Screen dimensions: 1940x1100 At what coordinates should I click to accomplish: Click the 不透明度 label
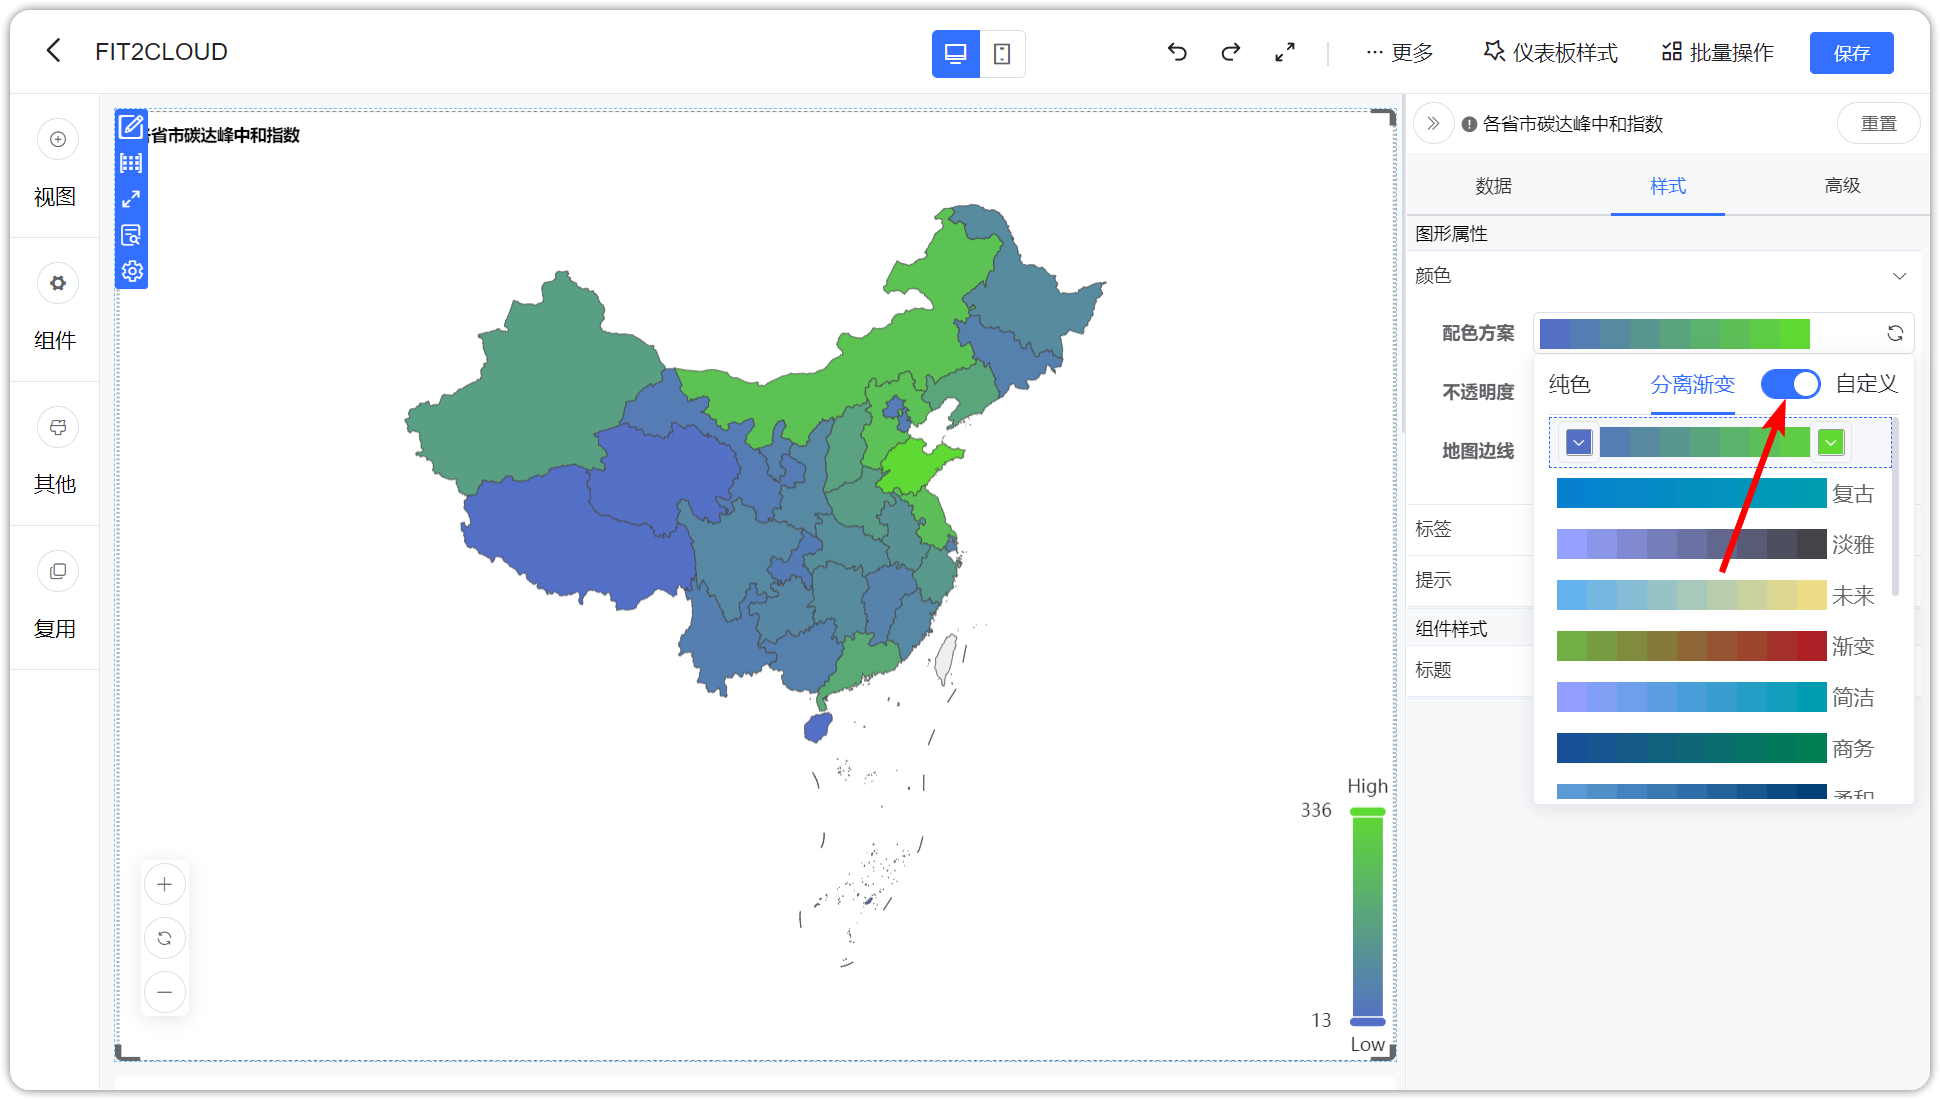pos(1478,392)
